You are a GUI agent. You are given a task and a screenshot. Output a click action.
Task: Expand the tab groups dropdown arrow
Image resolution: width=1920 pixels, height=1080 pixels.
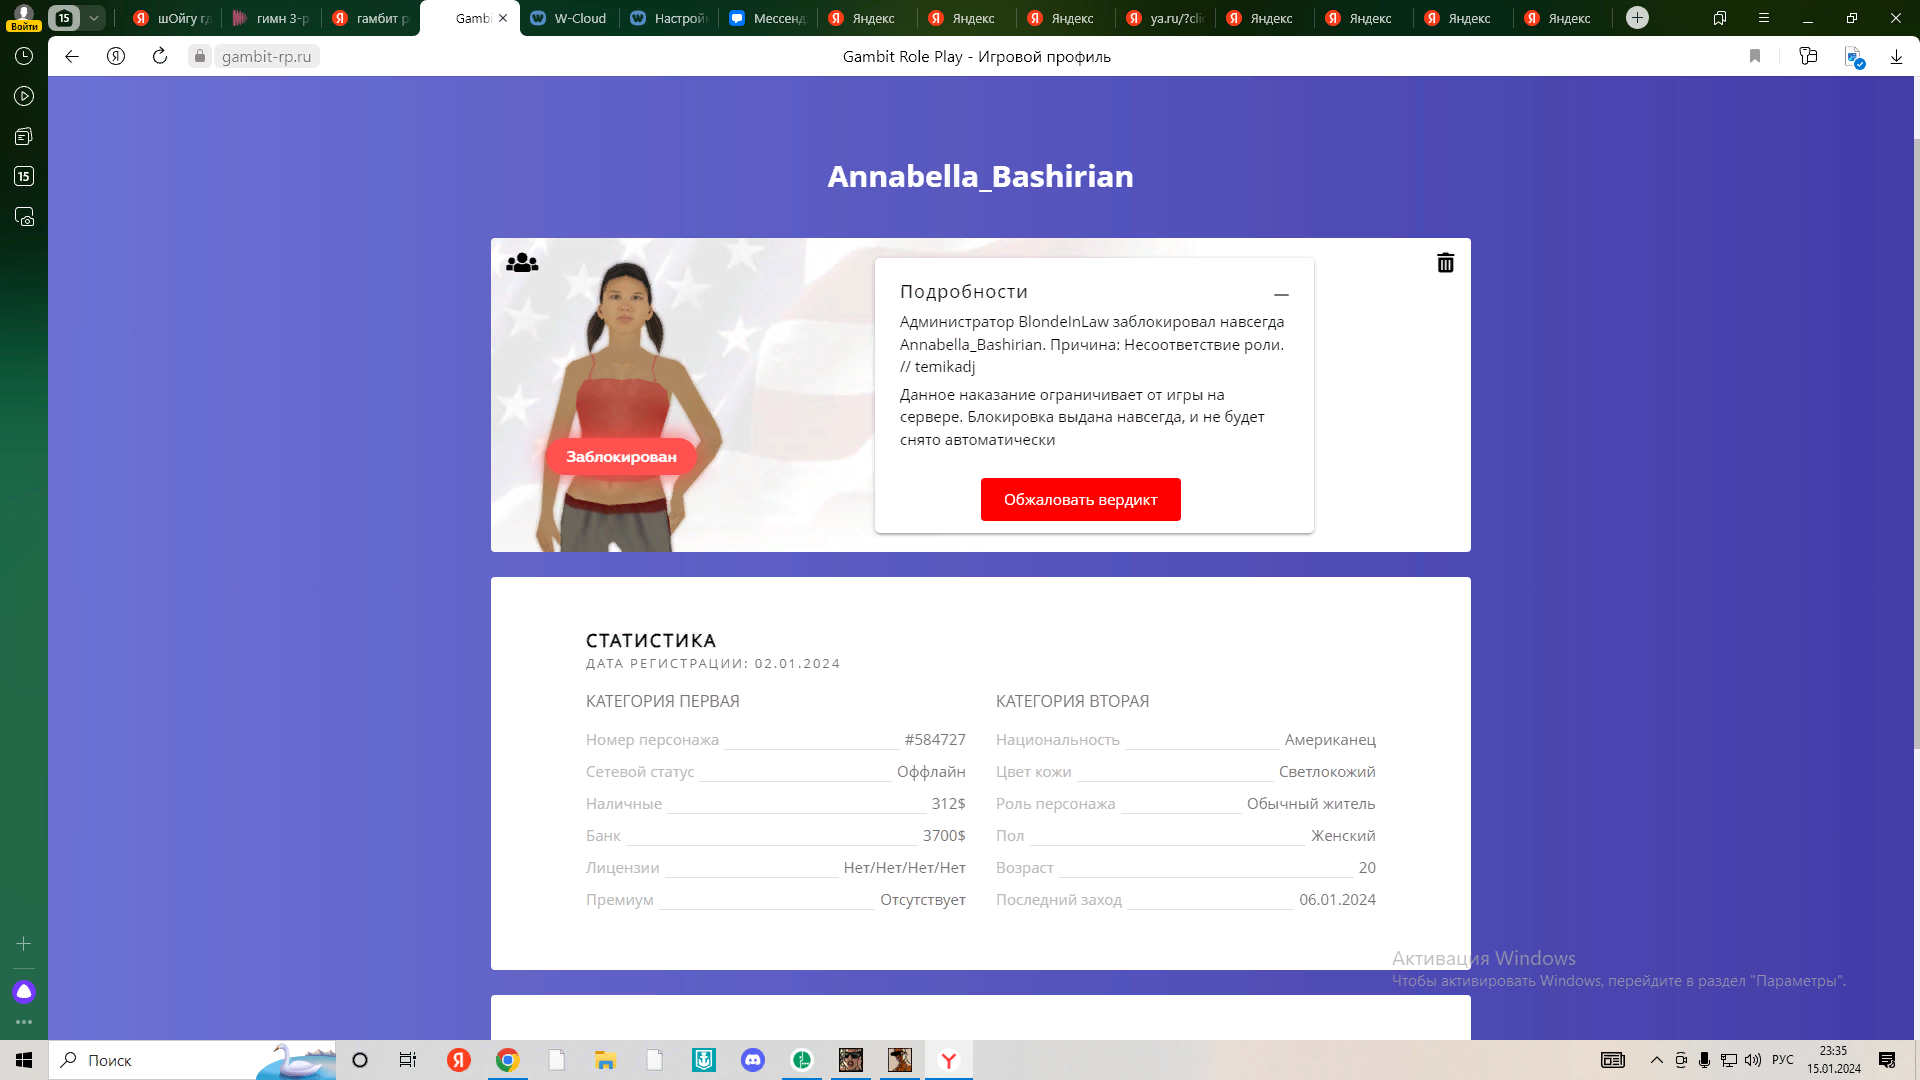93,18
